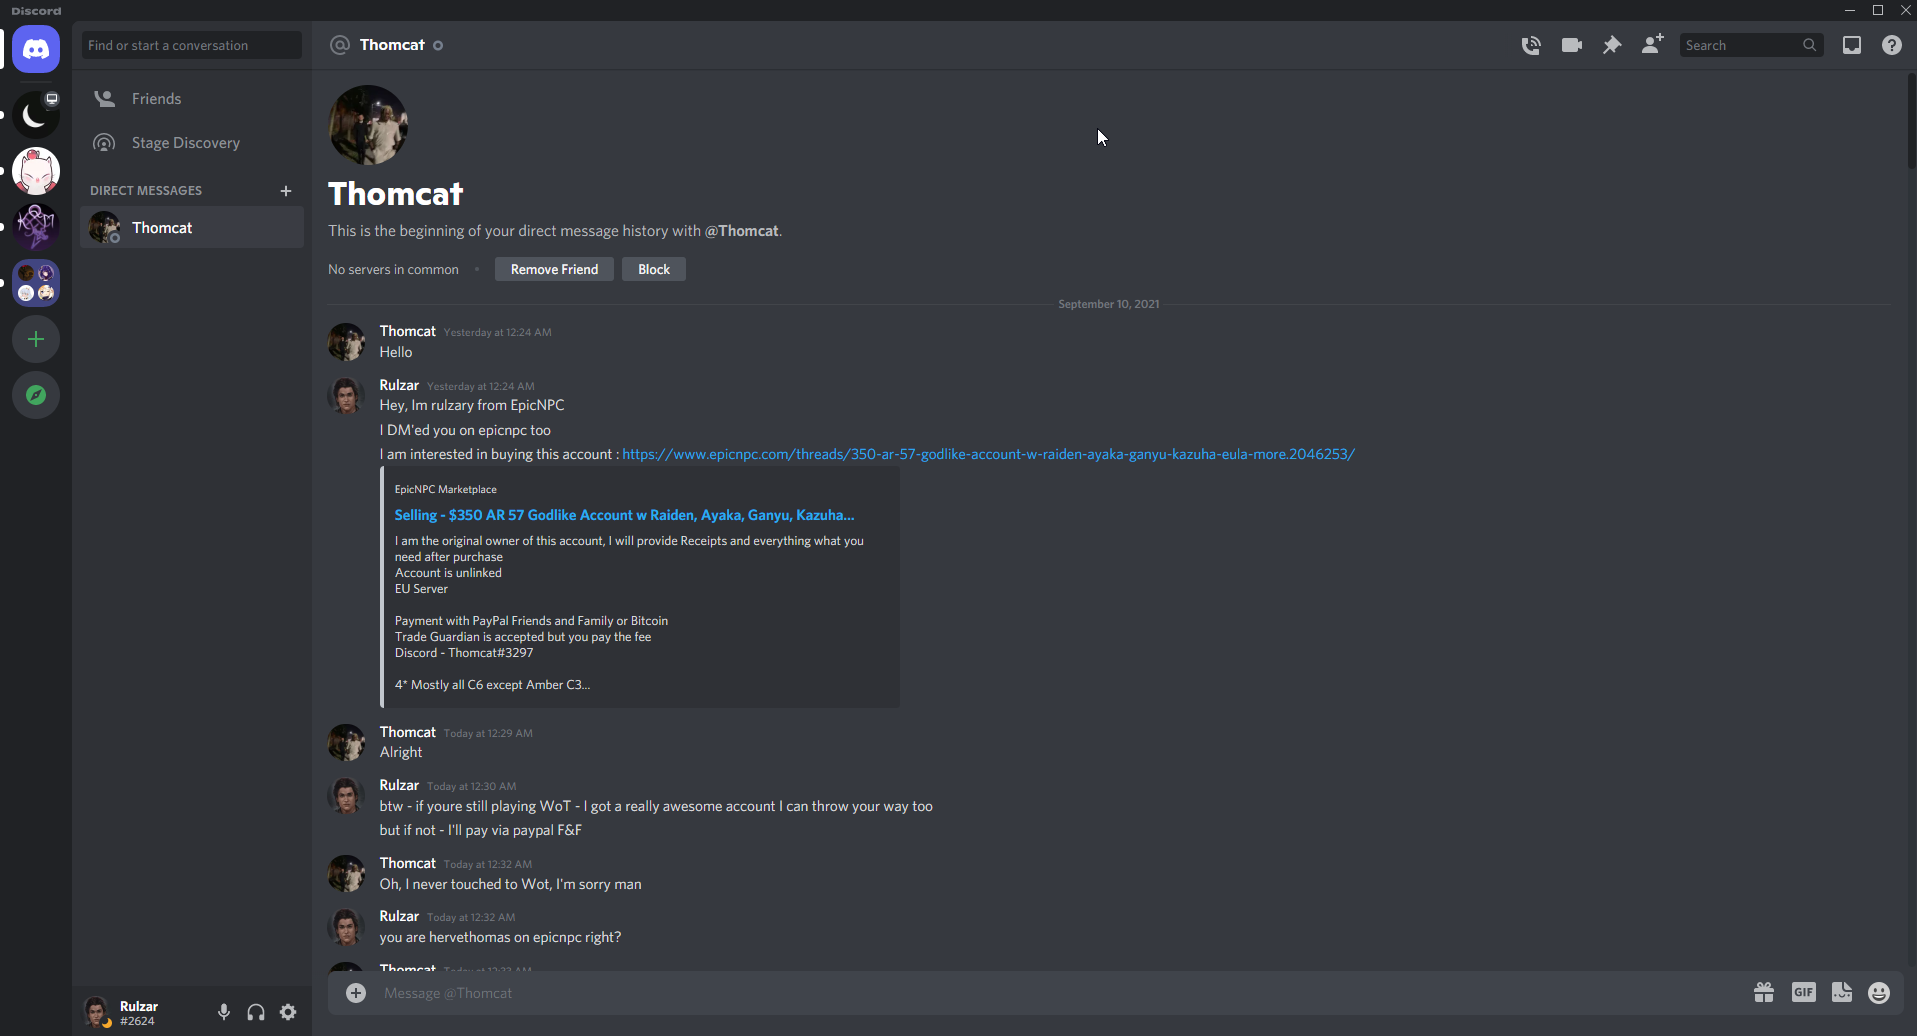Click the Rulzar username above 'you are hervethomas'
This screenshot has height=1036, width=1917.
[x=399, y=916]
